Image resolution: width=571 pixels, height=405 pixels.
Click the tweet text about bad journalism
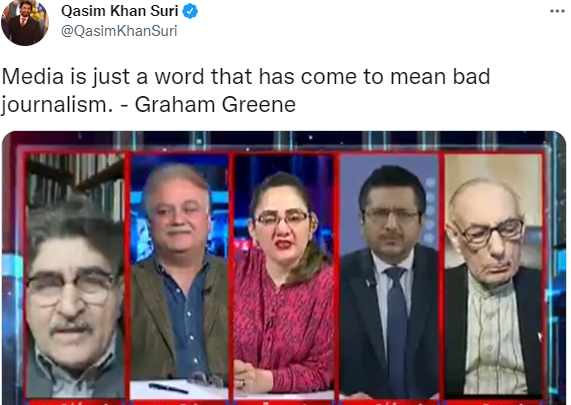point(246,91)
